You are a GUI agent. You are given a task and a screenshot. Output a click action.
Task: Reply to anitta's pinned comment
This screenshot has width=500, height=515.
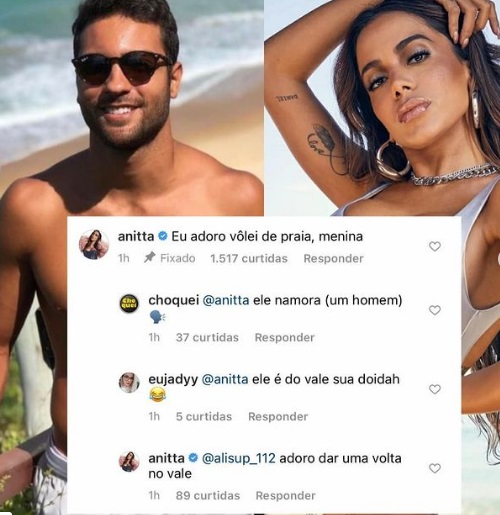333,259
